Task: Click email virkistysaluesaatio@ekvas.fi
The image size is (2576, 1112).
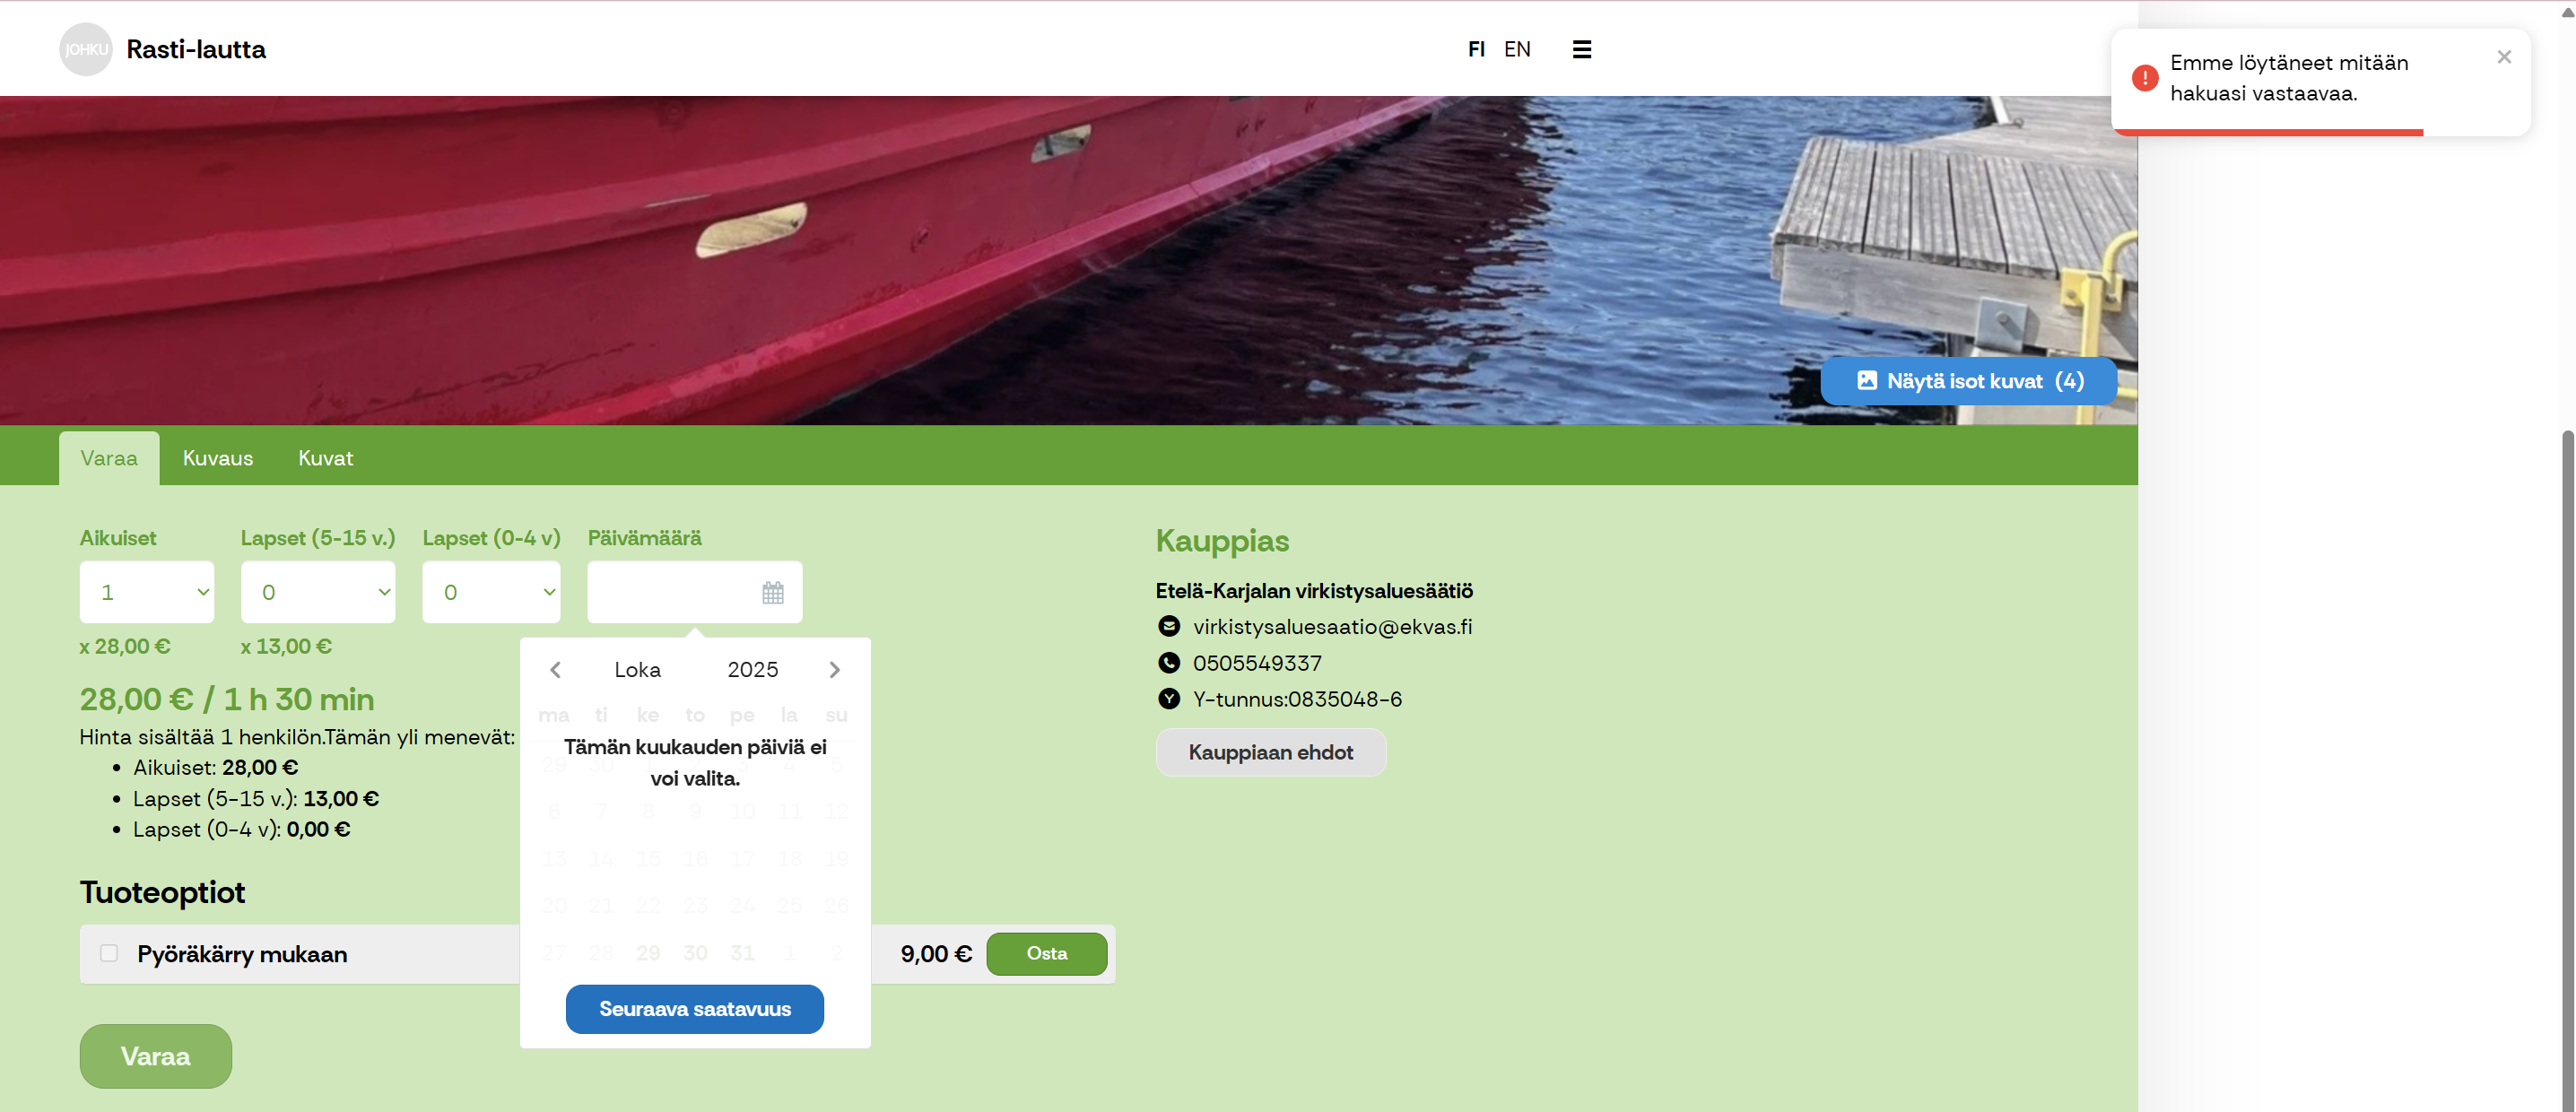Action: [x=1332, y=627]
